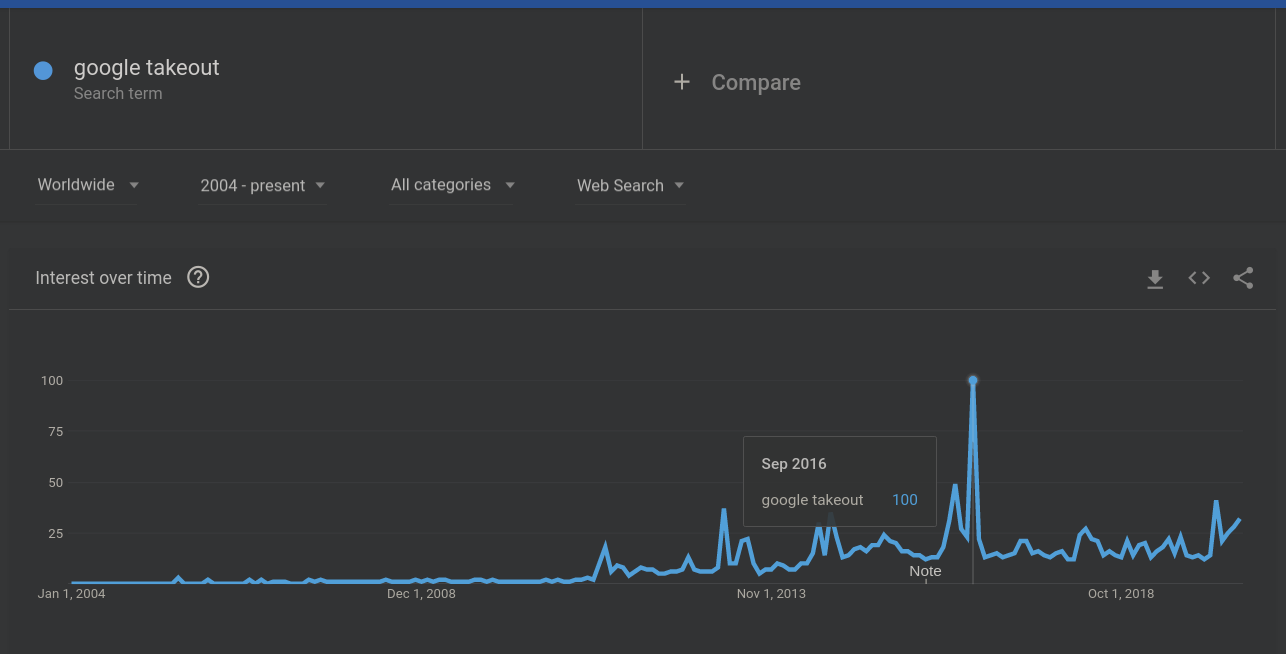The image size is (1286, 654).
Task: Click the Dec 1, 2008 axis label
Action: (421, 594)
